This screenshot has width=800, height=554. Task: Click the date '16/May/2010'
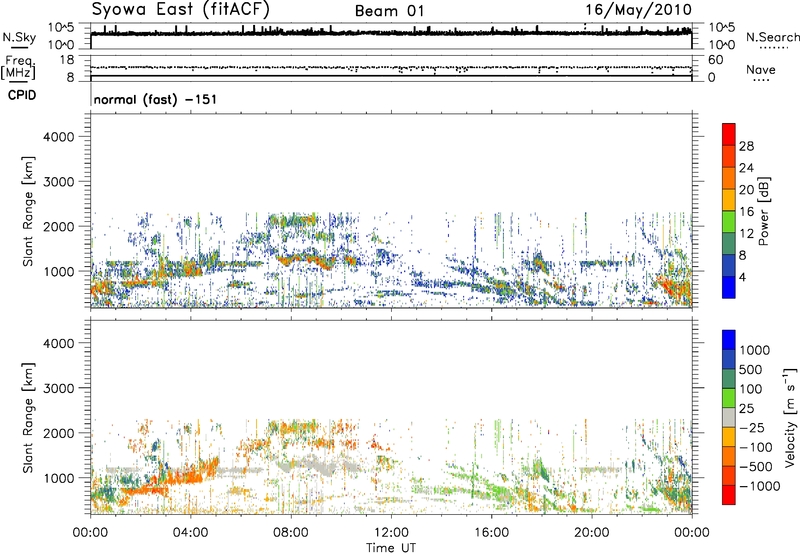click(638, 10)
